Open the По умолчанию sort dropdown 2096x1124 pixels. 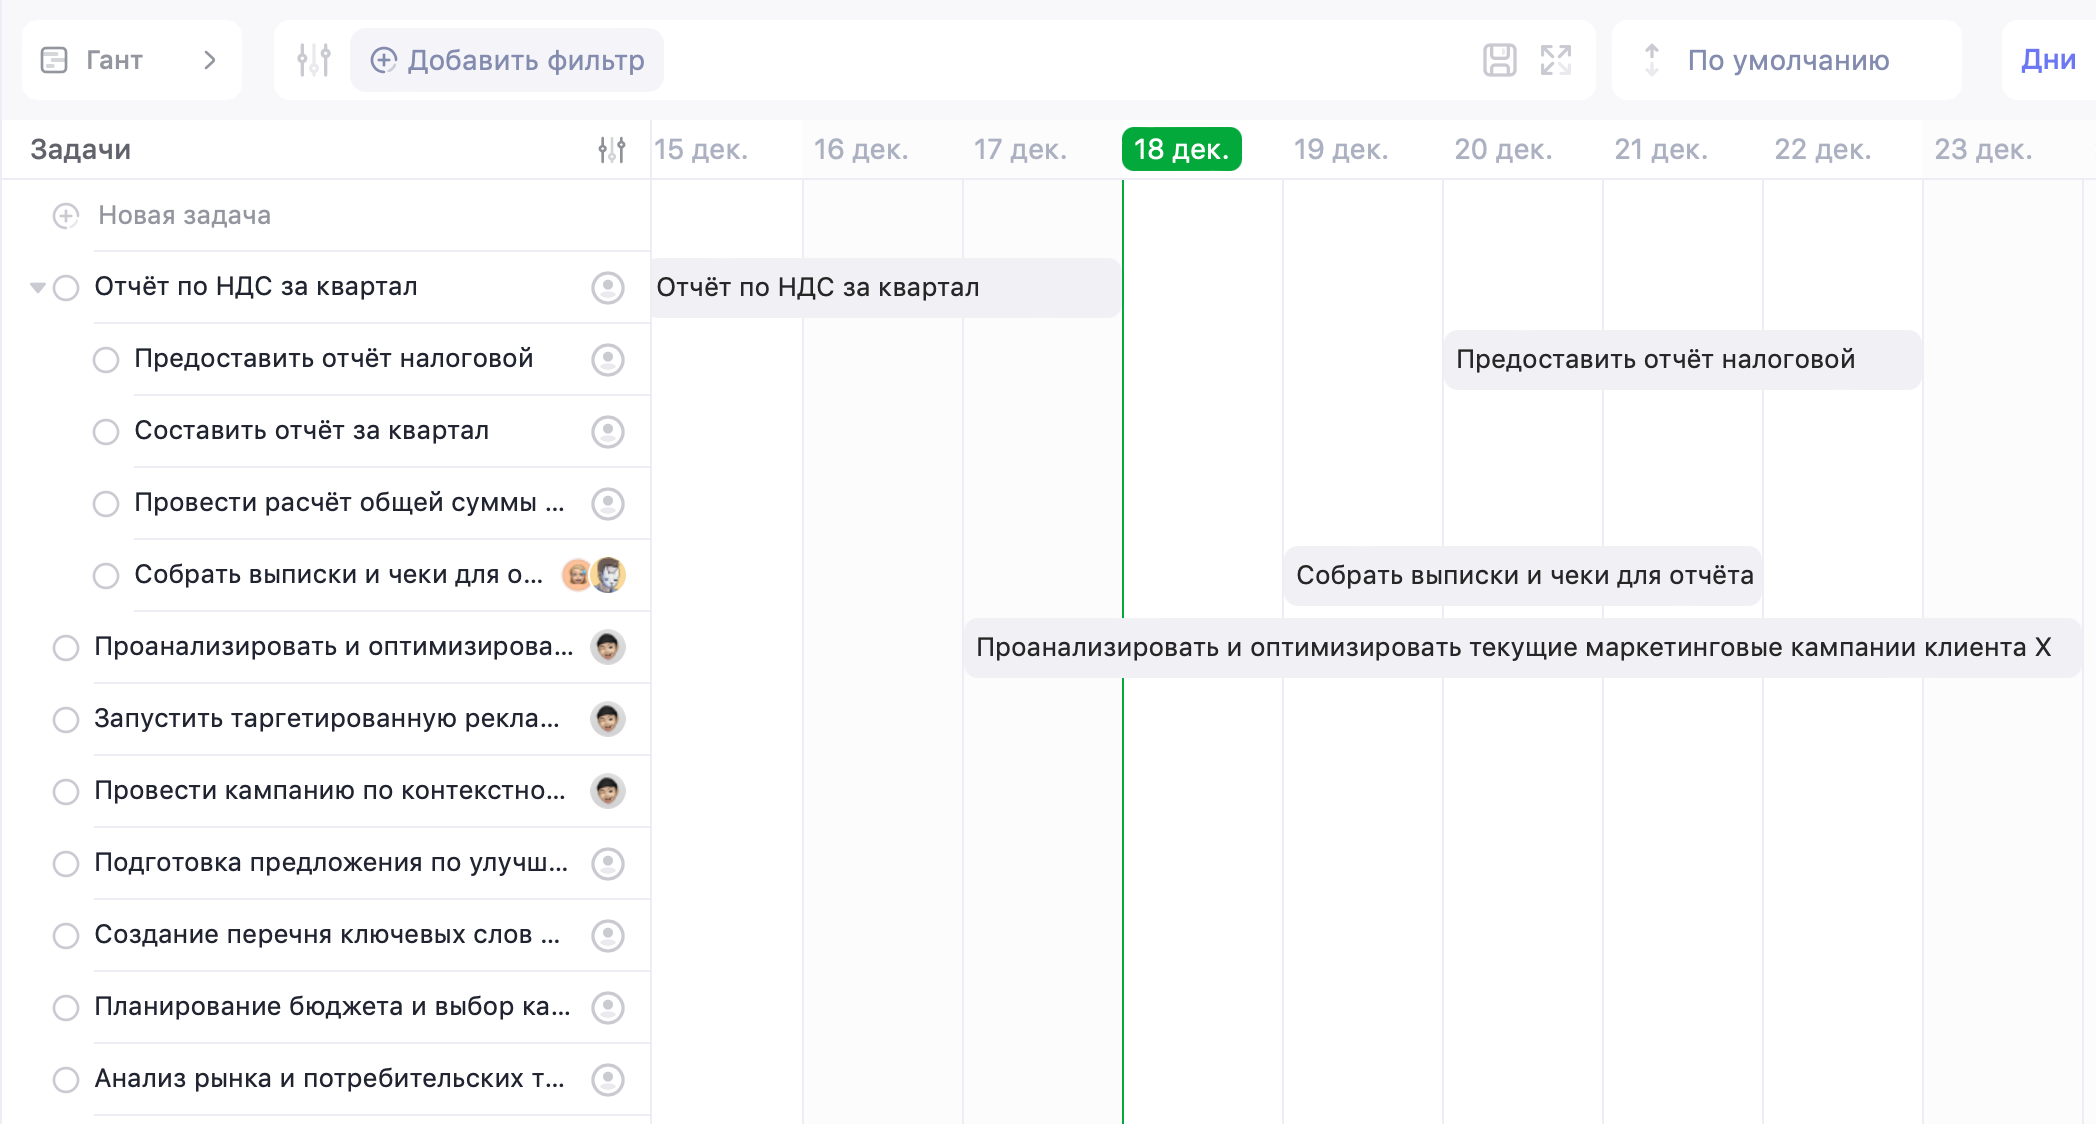coord(1786,60)
